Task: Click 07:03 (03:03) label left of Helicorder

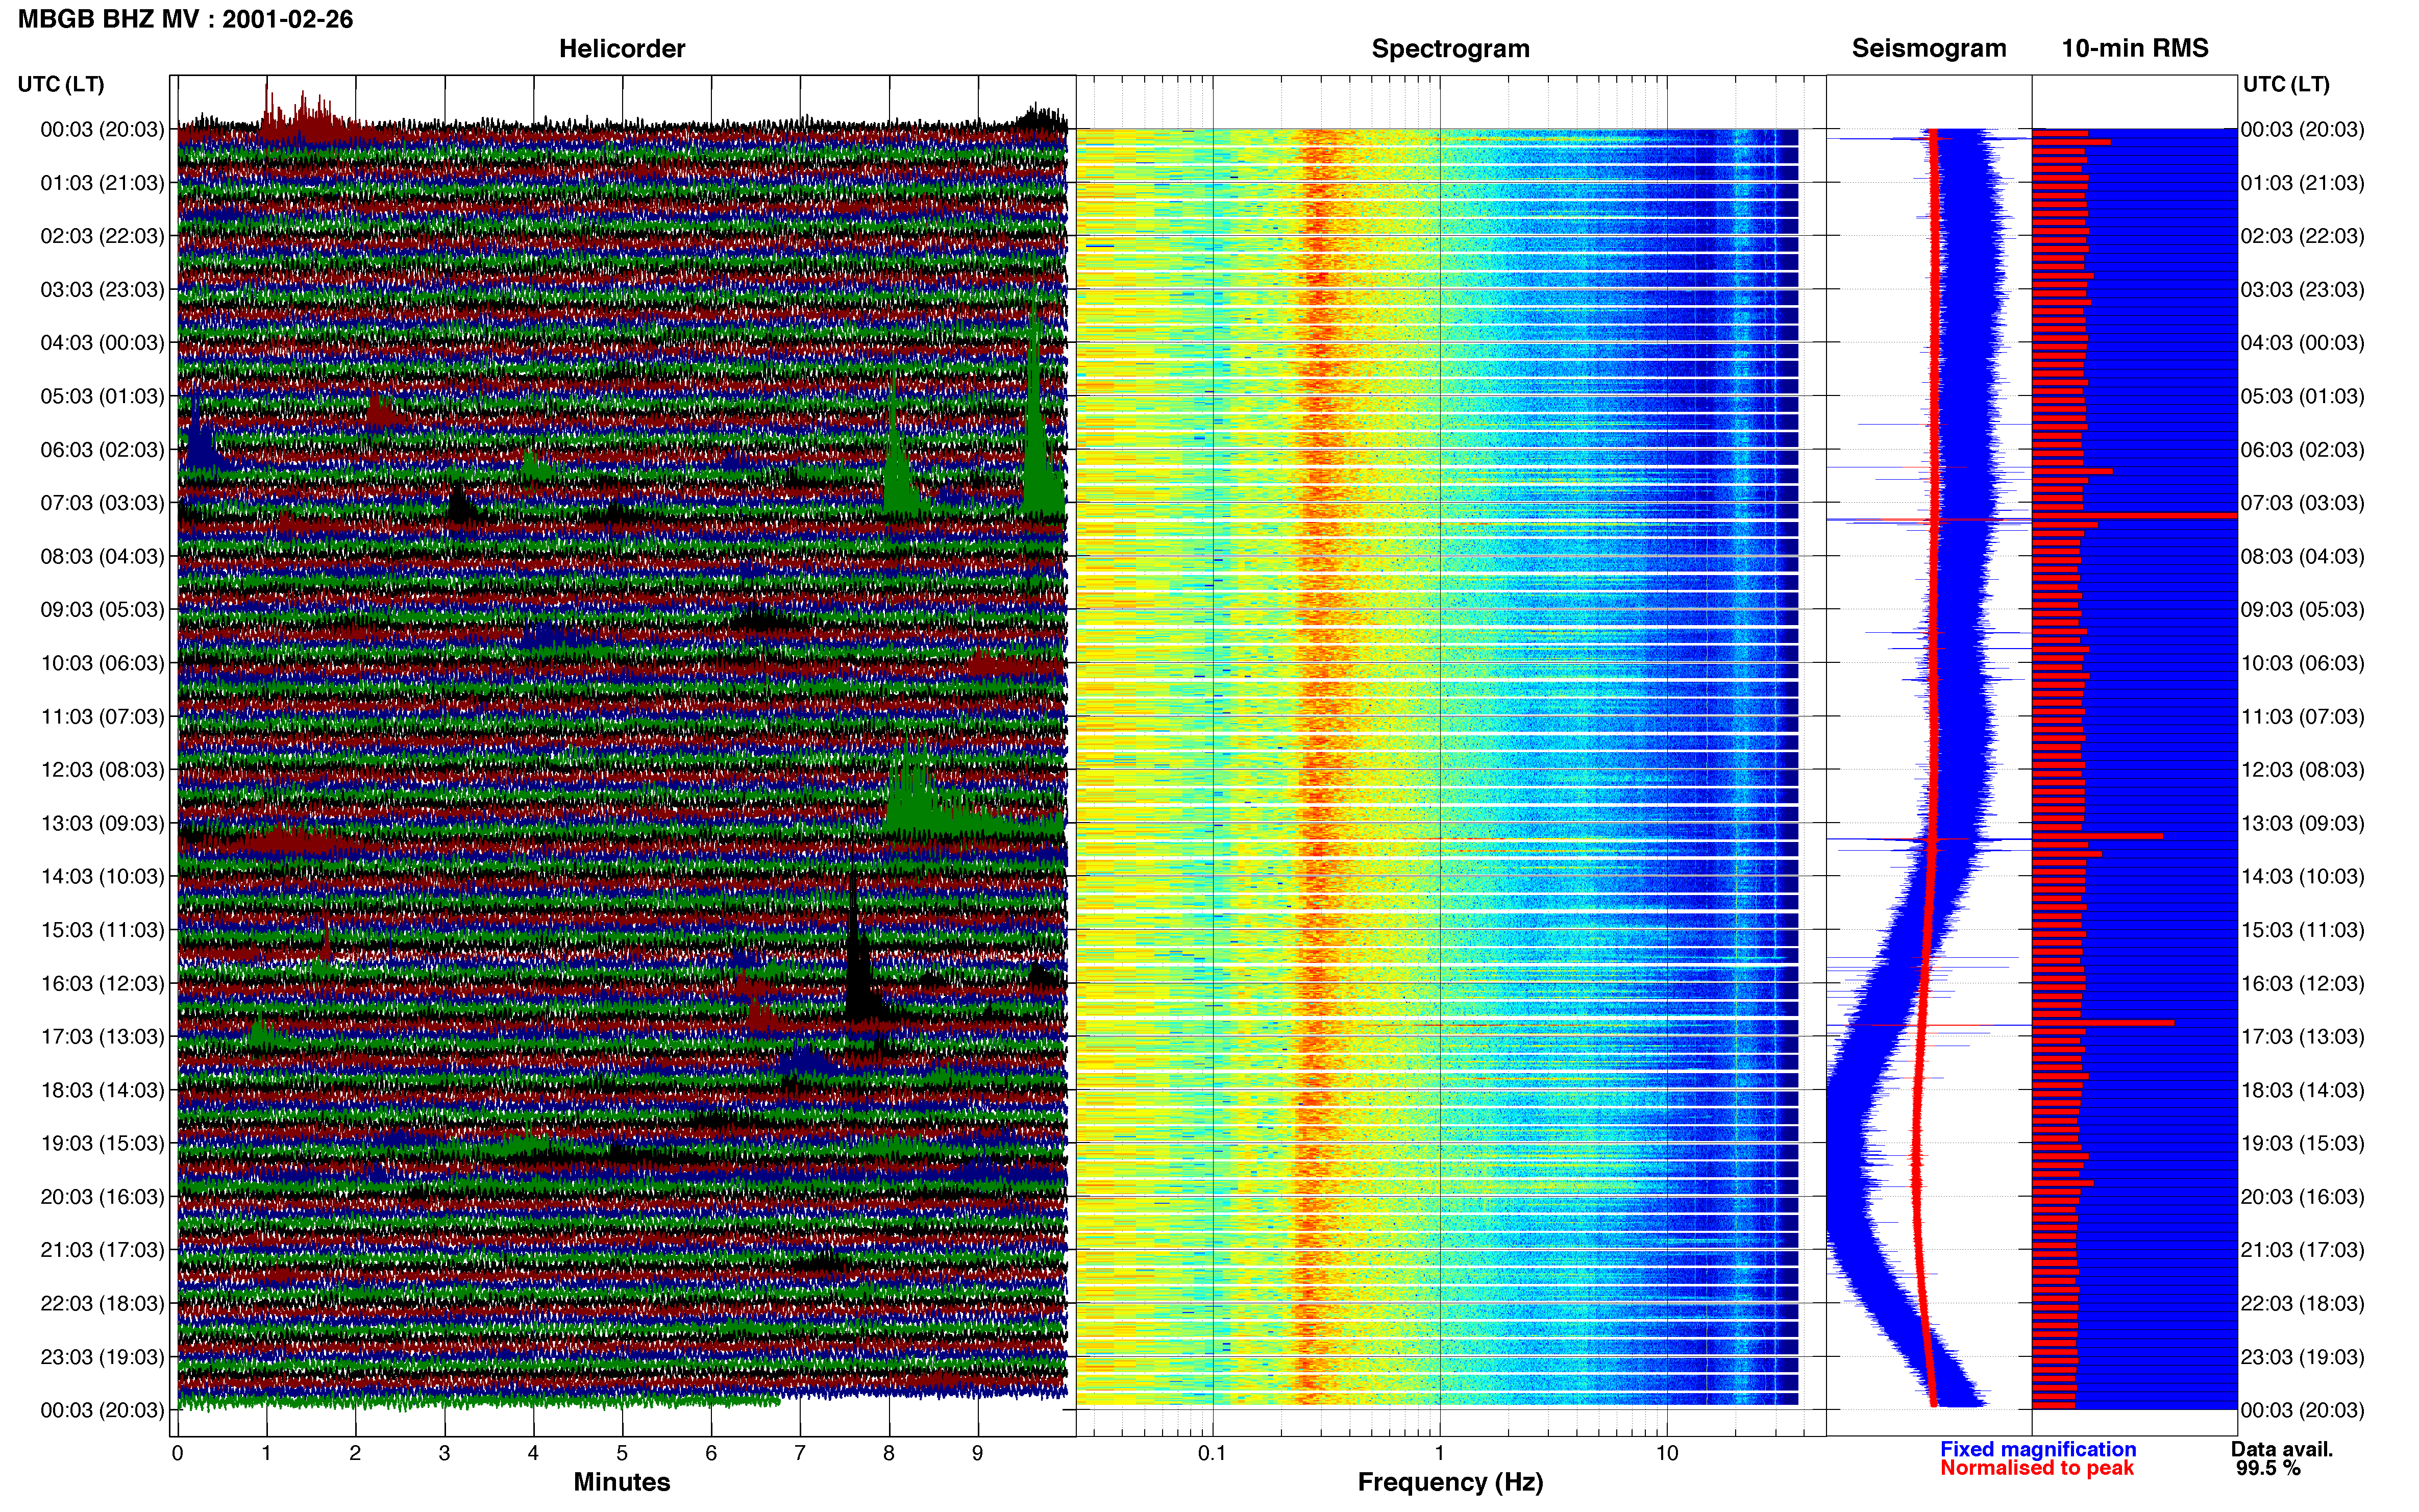Action: tap(102, 503)
